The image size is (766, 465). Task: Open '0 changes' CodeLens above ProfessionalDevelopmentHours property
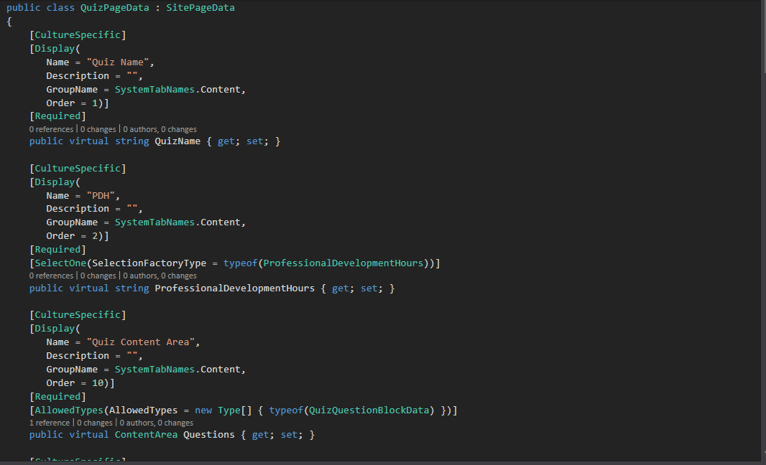(98, 276)
